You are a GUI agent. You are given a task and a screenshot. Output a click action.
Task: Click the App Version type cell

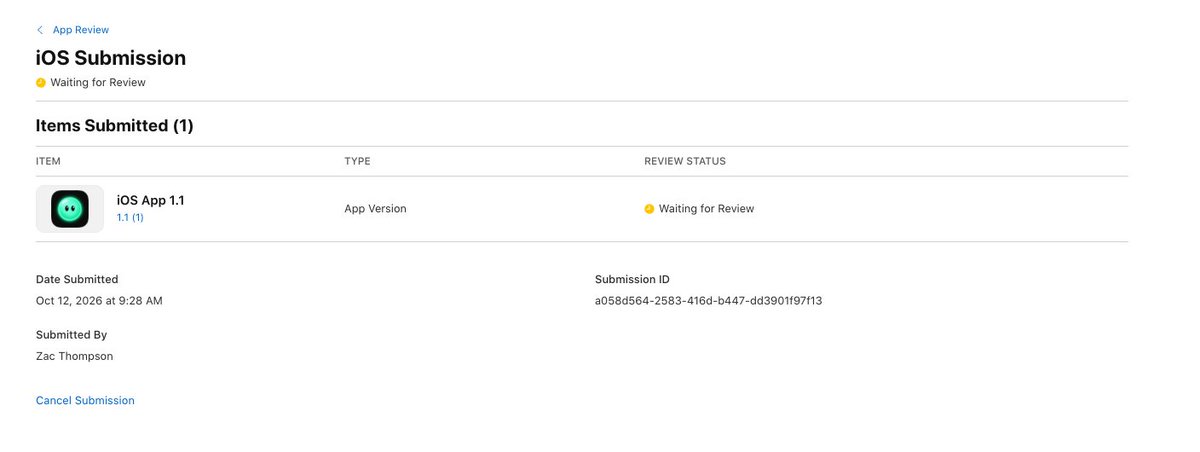pos(375,209)
